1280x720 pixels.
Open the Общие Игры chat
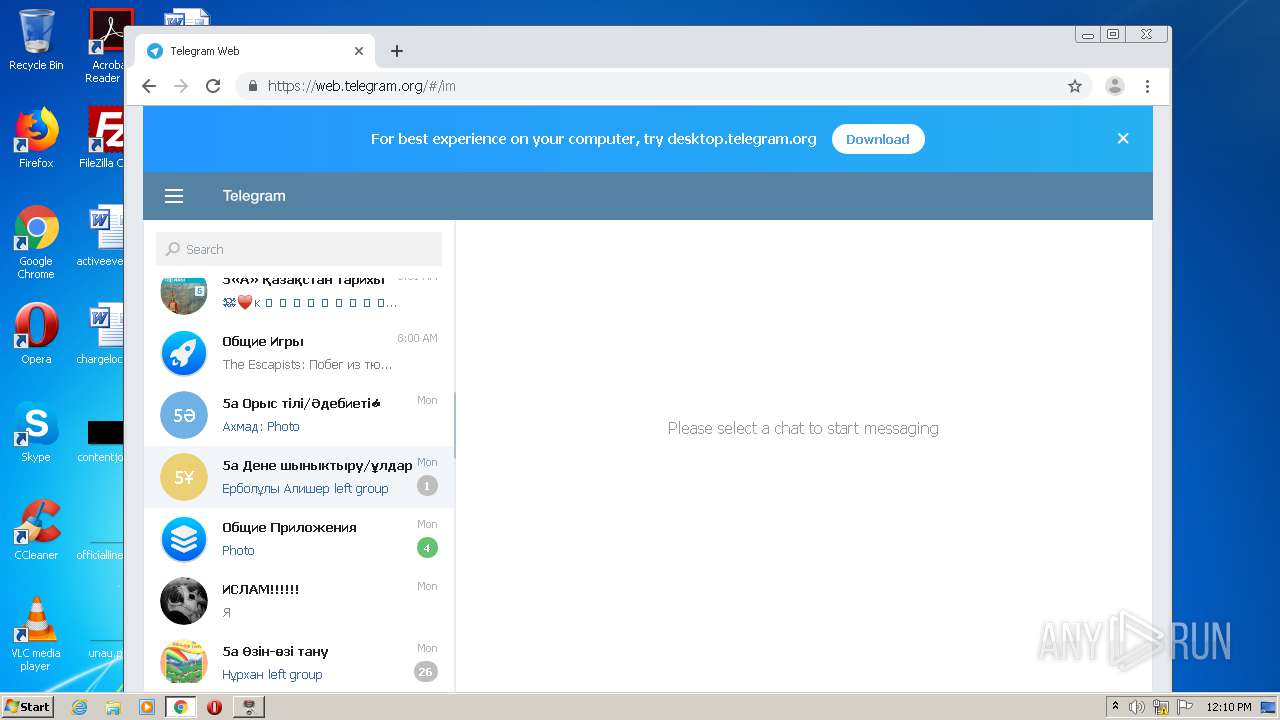(x=299, y=353)
